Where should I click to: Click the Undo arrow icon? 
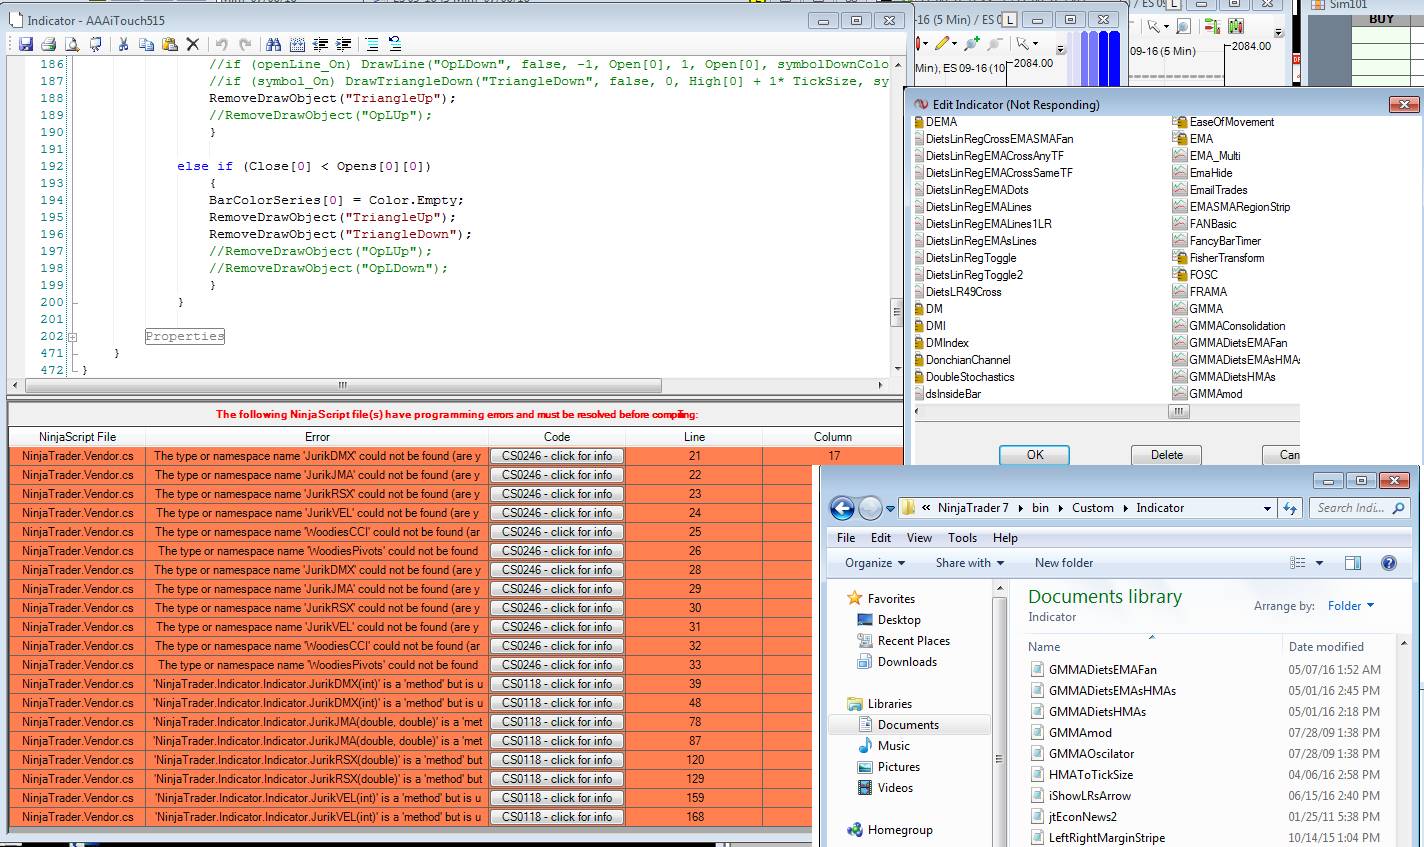click(221, 44)
